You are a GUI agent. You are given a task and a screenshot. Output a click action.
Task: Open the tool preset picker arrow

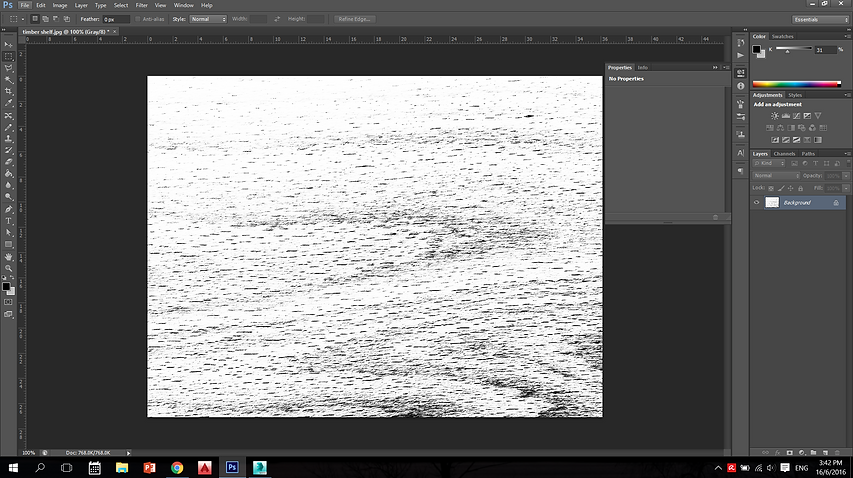click(x=23, y=19)
